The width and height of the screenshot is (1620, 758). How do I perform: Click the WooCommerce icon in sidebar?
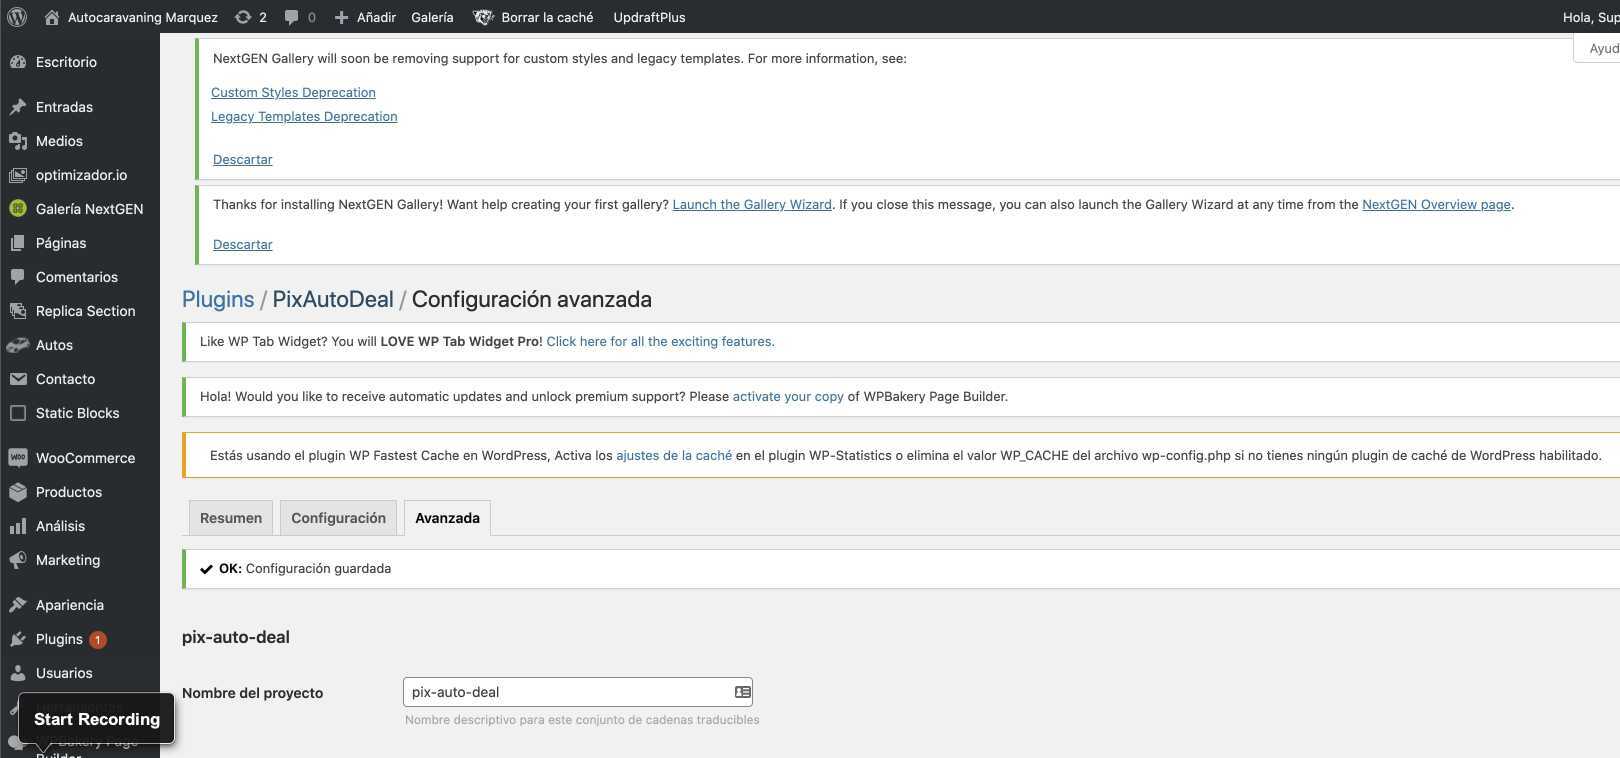[18, 458]
